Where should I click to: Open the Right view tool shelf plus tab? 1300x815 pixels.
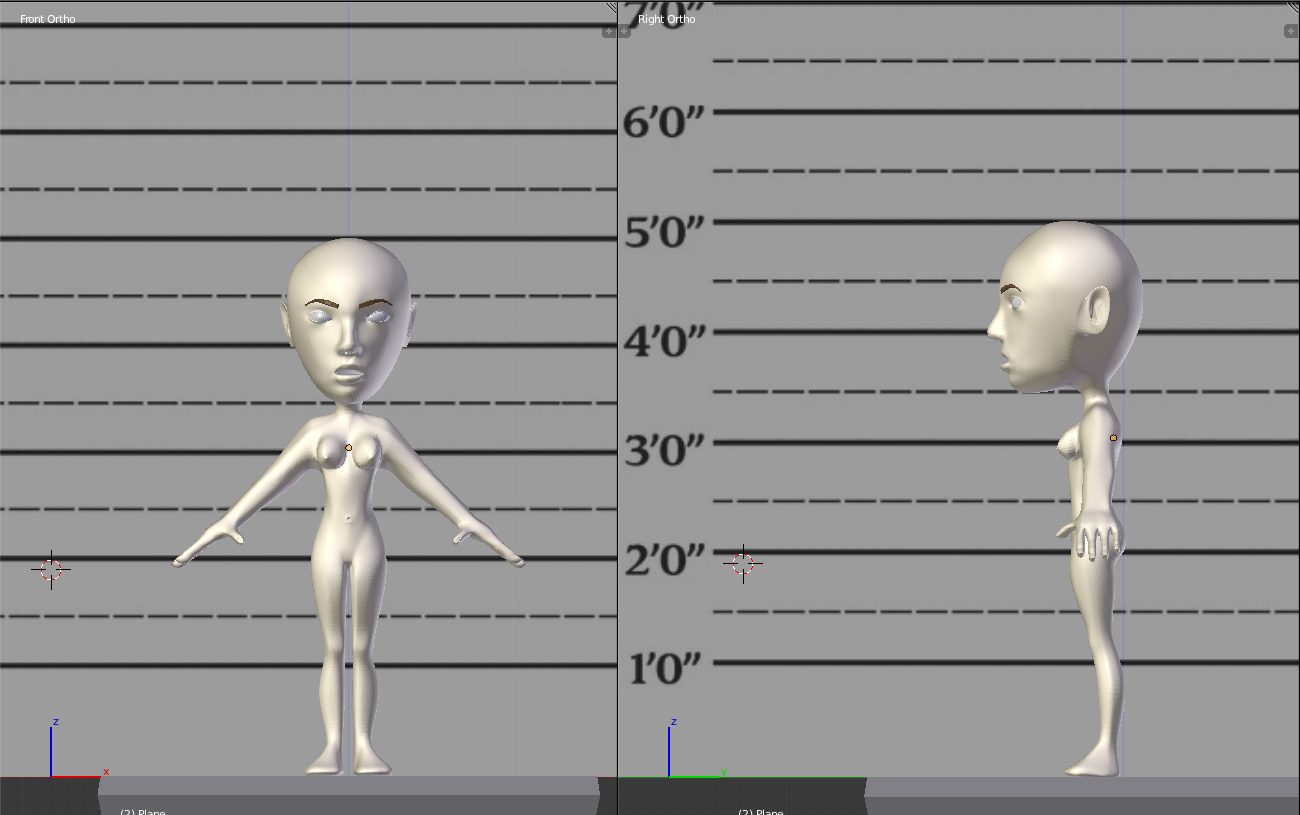(x=625, y=32)
